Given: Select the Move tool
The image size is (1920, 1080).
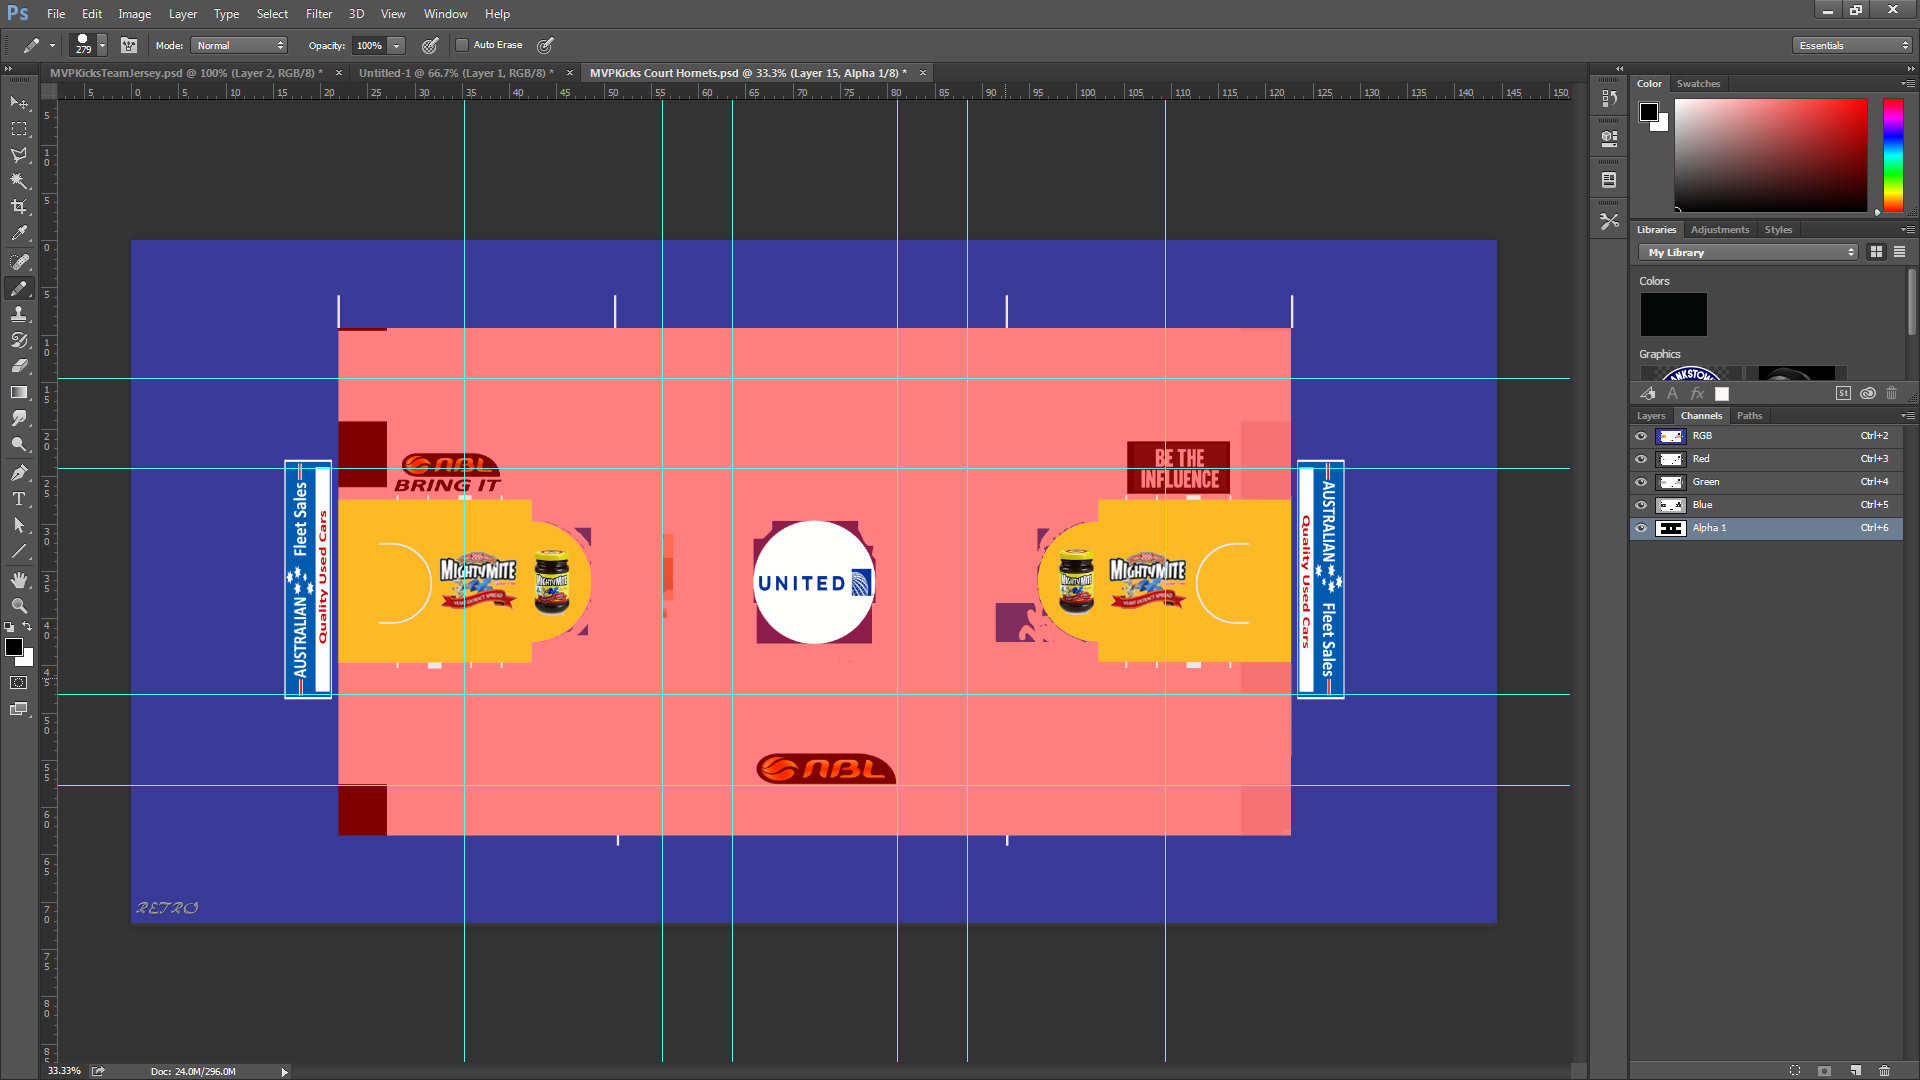Looking at the screenshot, I should click(x=19, y=103).
